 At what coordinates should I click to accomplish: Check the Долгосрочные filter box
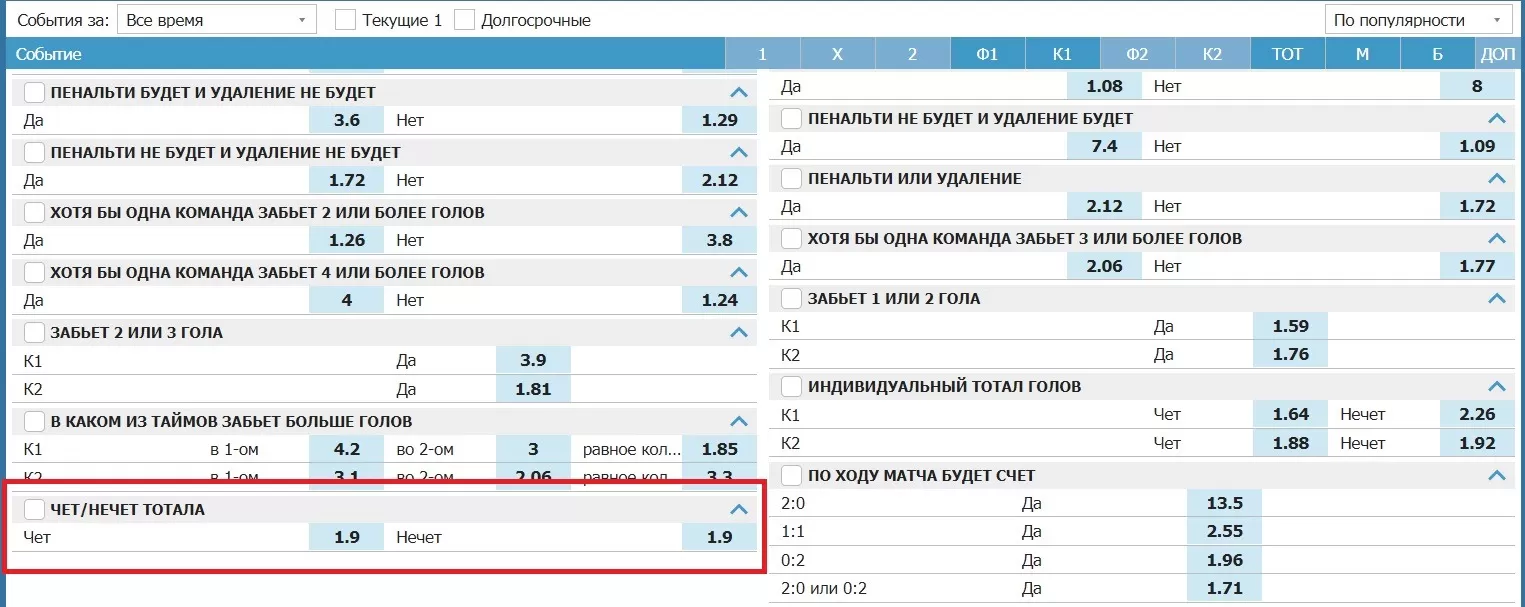(463, 19)
